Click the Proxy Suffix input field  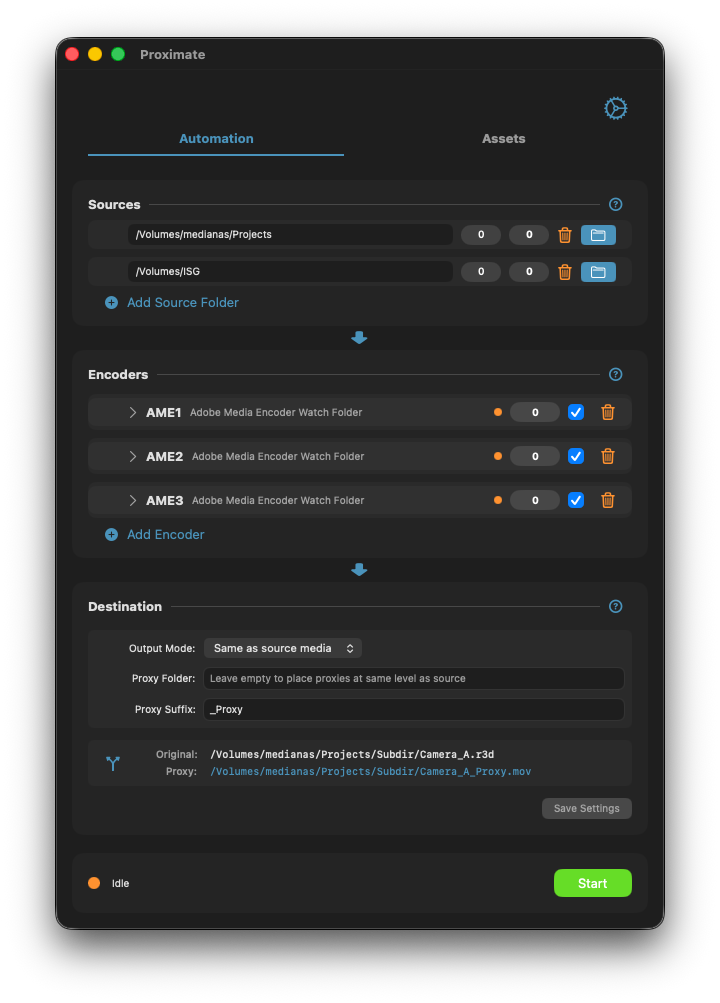click(x=414, y=709)
